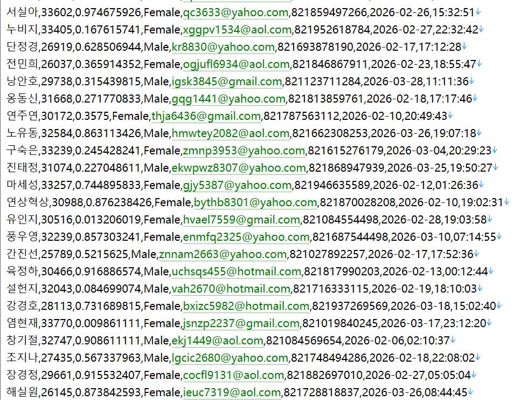Place cursor in text line starting 염현재

[249, 324]
